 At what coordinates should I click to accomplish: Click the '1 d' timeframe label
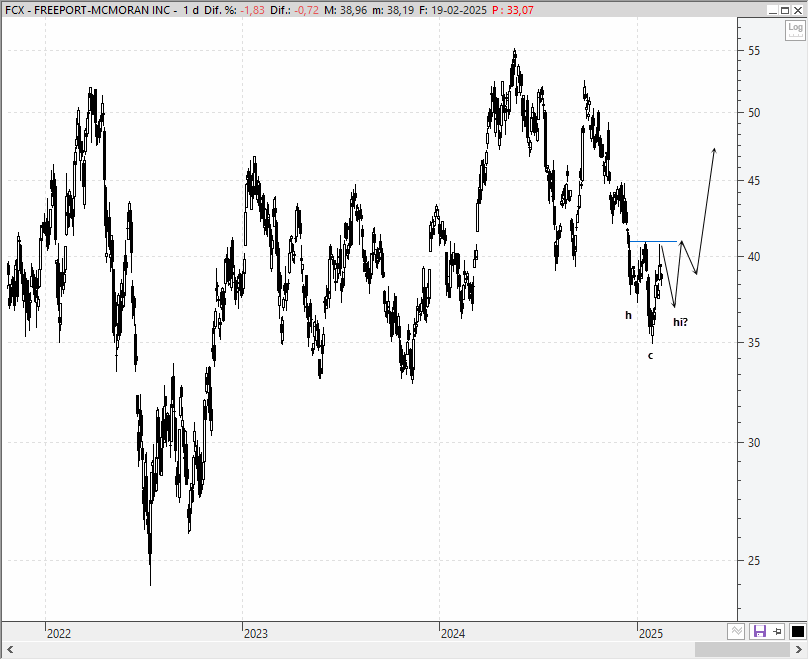(190, 10)
